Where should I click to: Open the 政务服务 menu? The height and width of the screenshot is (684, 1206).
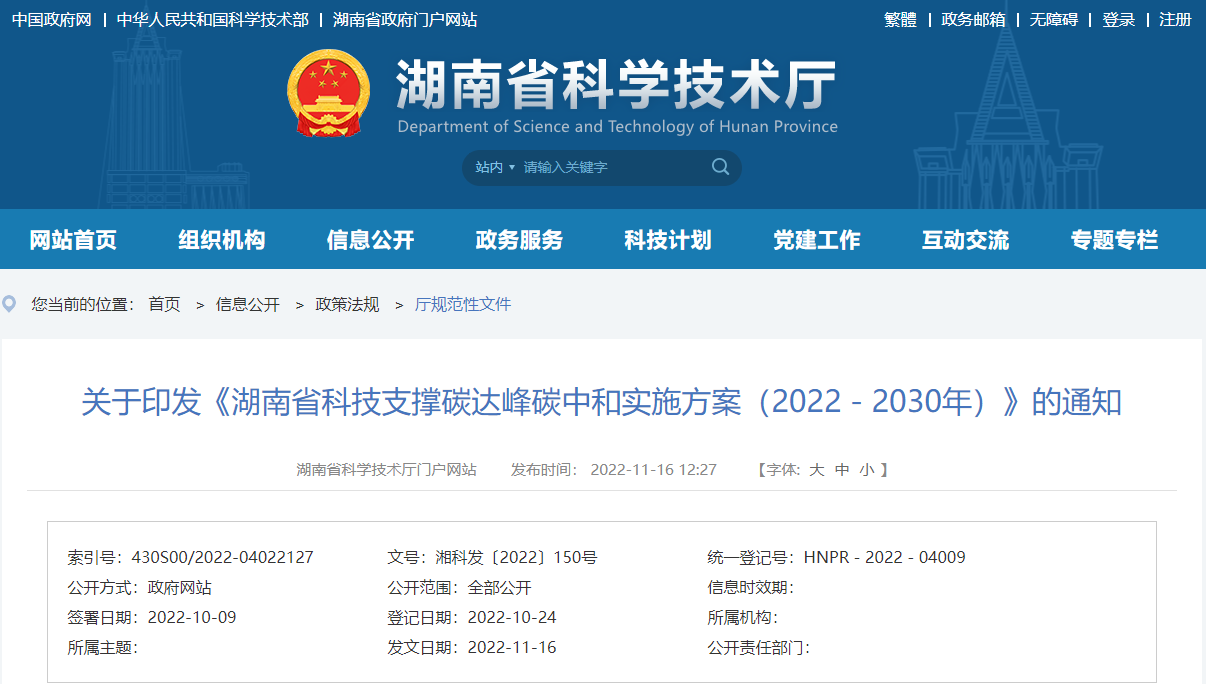(518, 240)
